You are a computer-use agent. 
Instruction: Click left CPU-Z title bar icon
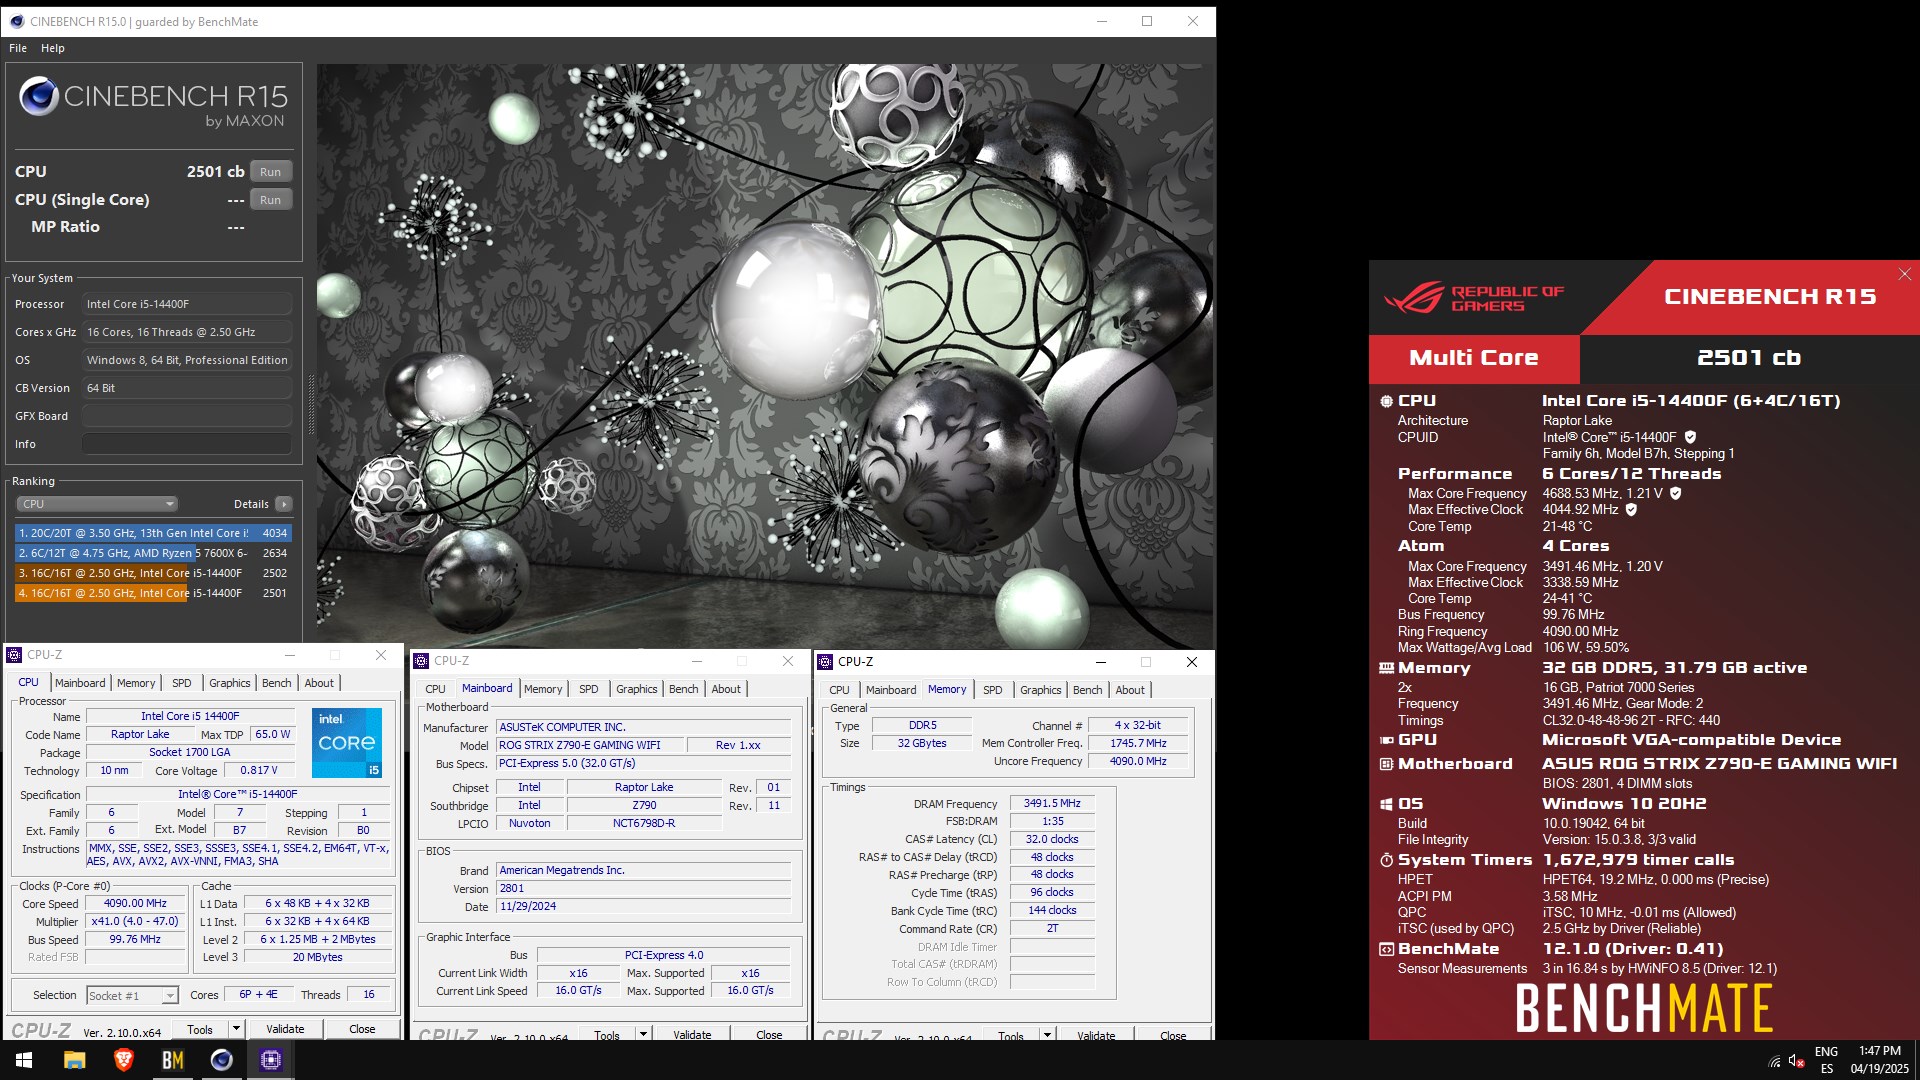[x=14, y=655]
